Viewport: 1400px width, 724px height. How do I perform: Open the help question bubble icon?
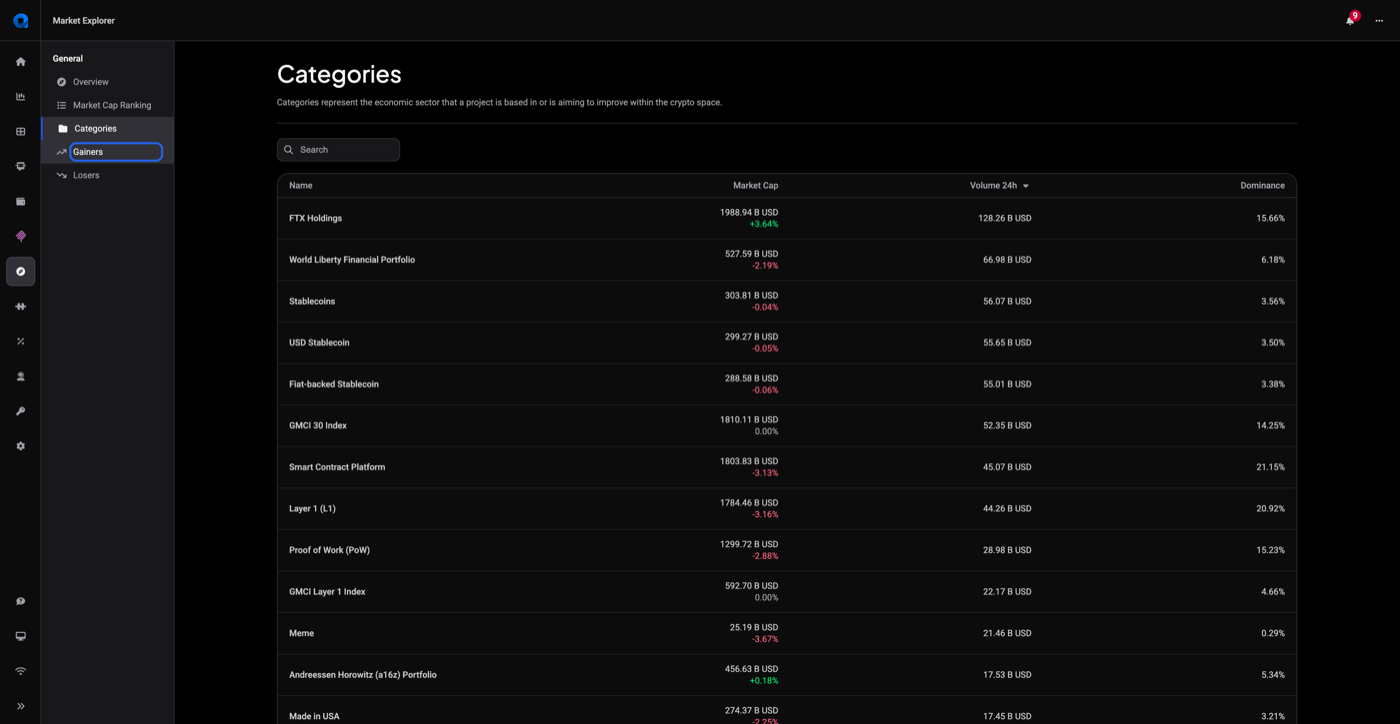20,602
